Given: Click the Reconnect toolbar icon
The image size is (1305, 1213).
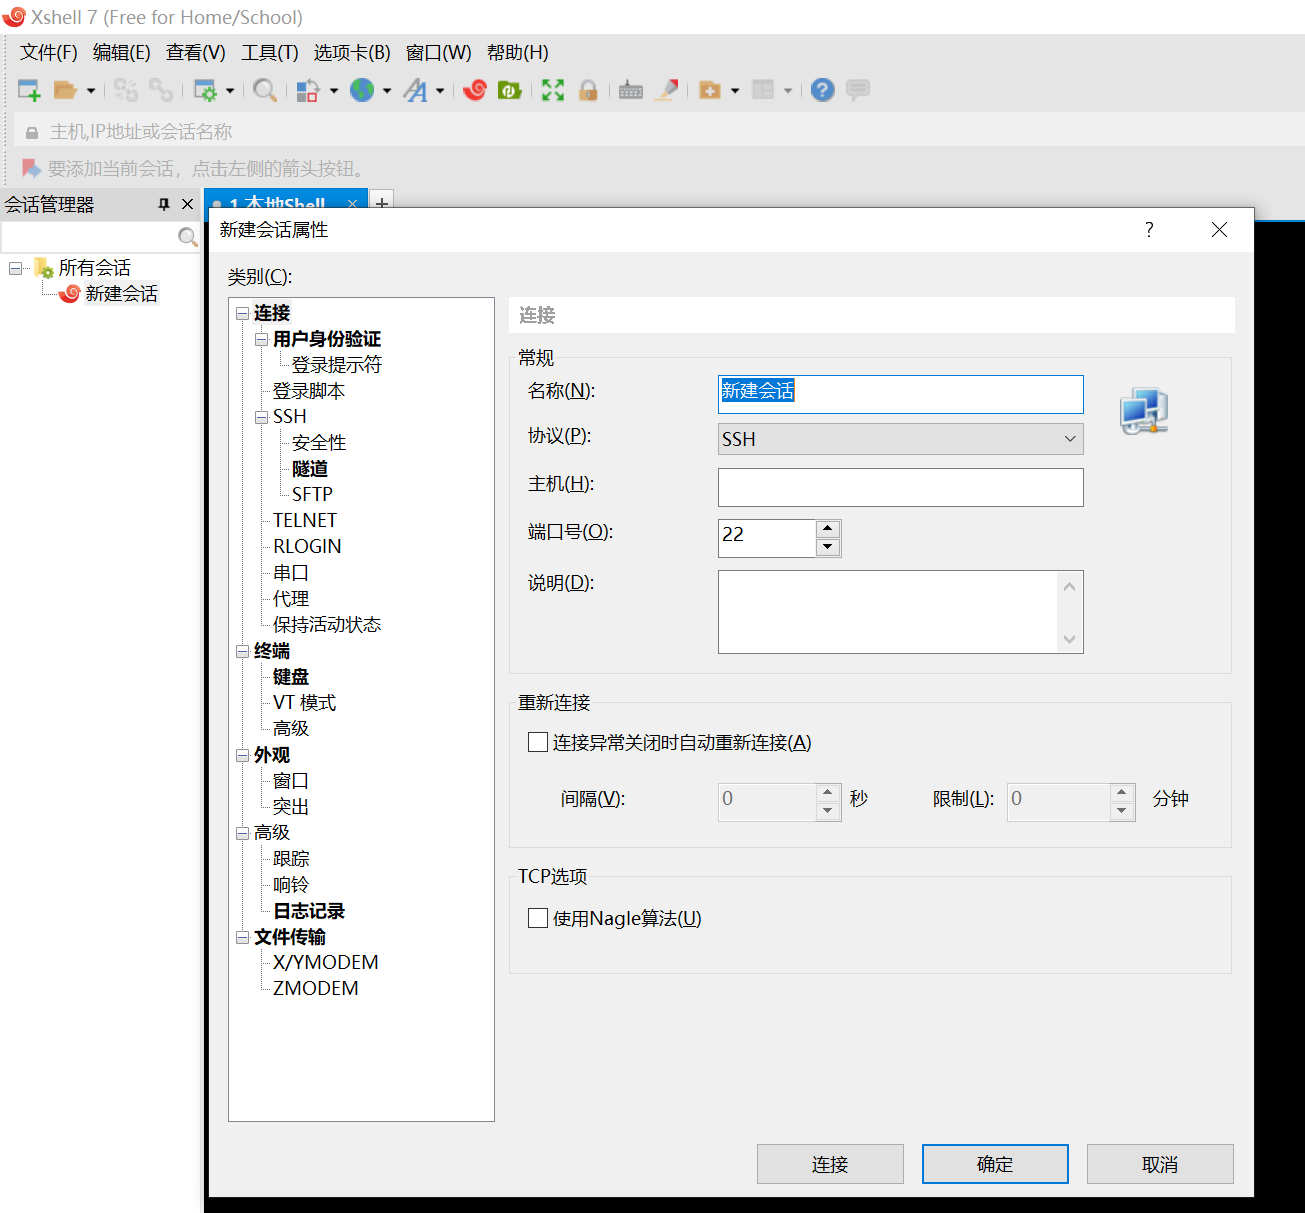Looking at the screenshot, I should click(x=125, y=90).
